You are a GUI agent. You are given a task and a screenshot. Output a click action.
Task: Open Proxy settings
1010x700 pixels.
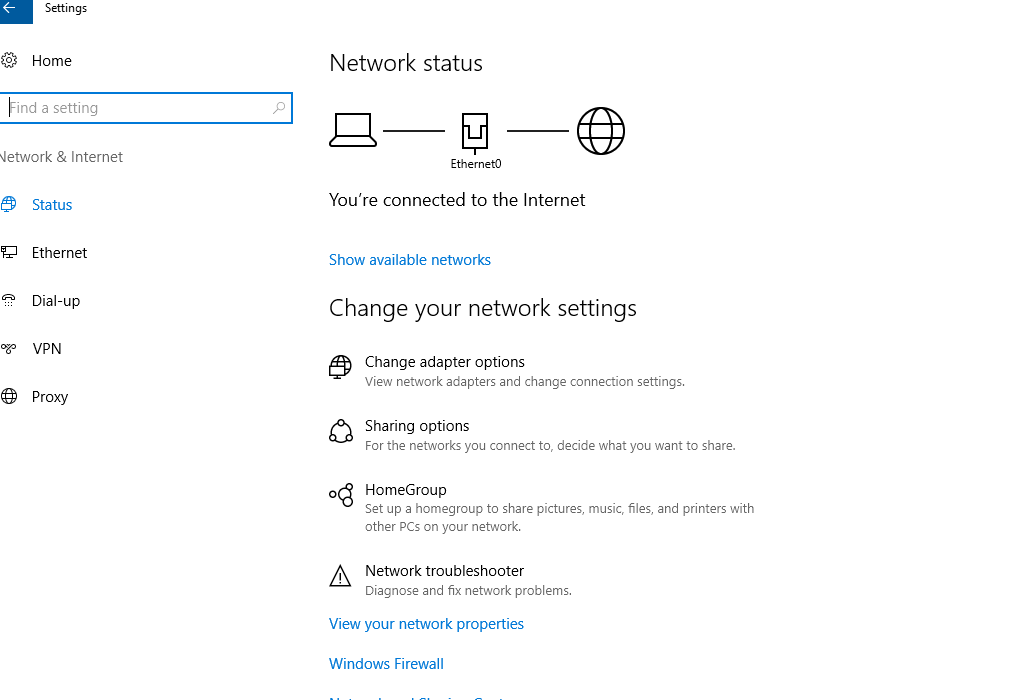click(50, 397)
